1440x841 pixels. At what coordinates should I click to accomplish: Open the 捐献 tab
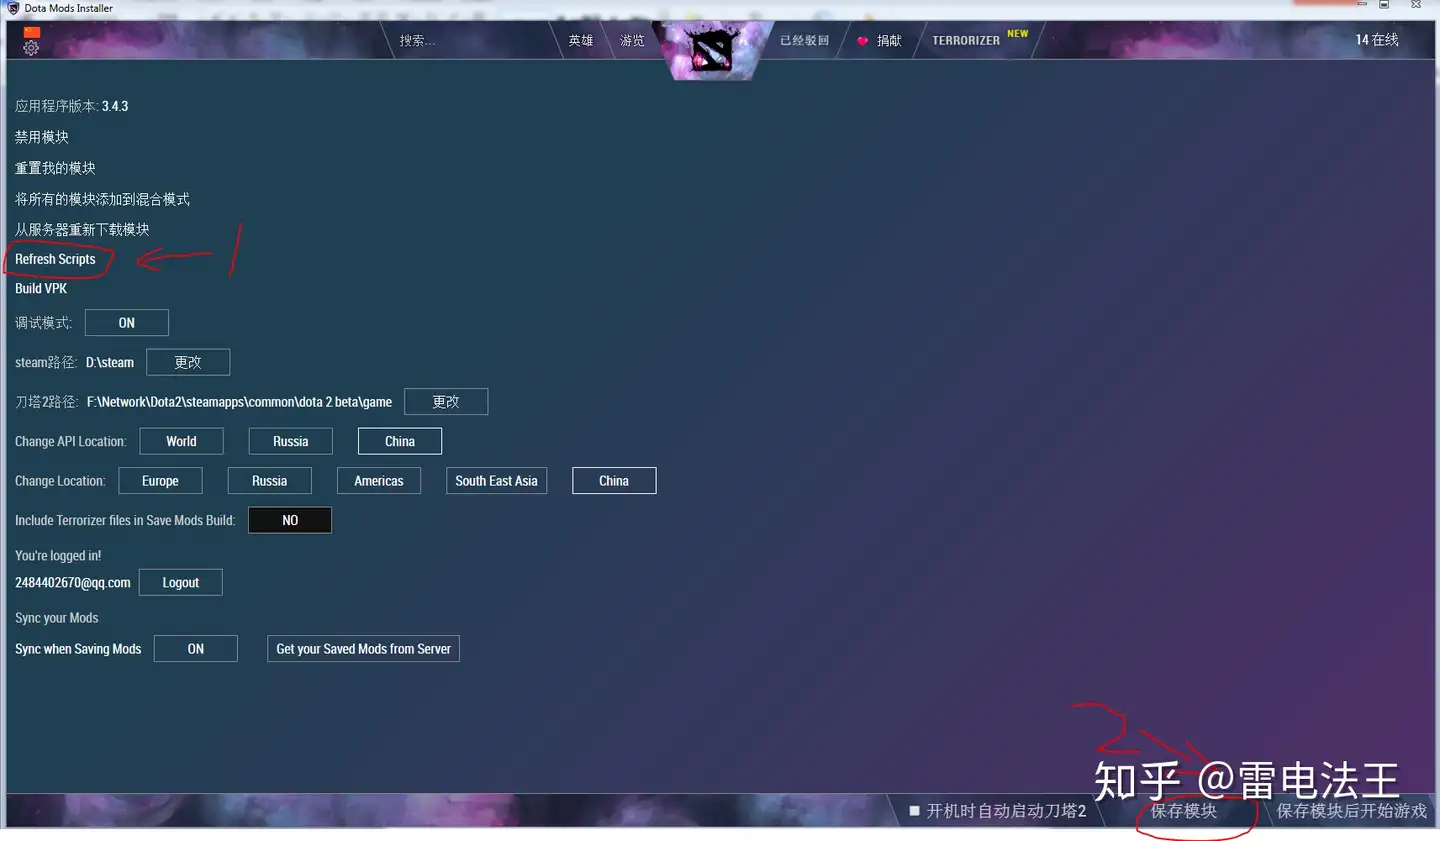pos(889,41)
